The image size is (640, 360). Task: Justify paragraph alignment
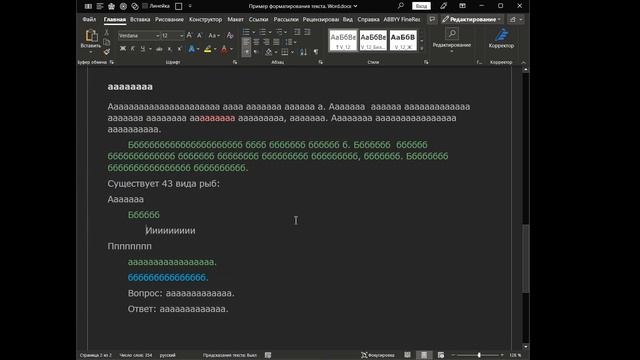click(x=276, y=42)
